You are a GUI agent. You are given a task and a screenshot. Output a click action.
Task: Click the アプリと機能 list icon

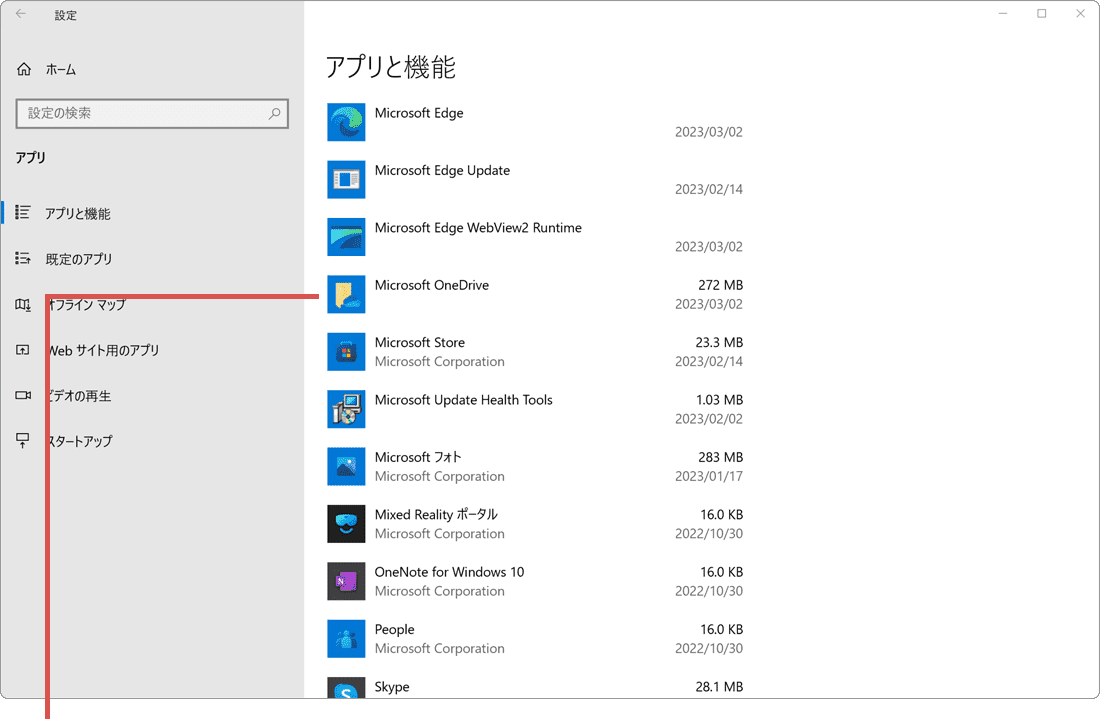(22, 213)
